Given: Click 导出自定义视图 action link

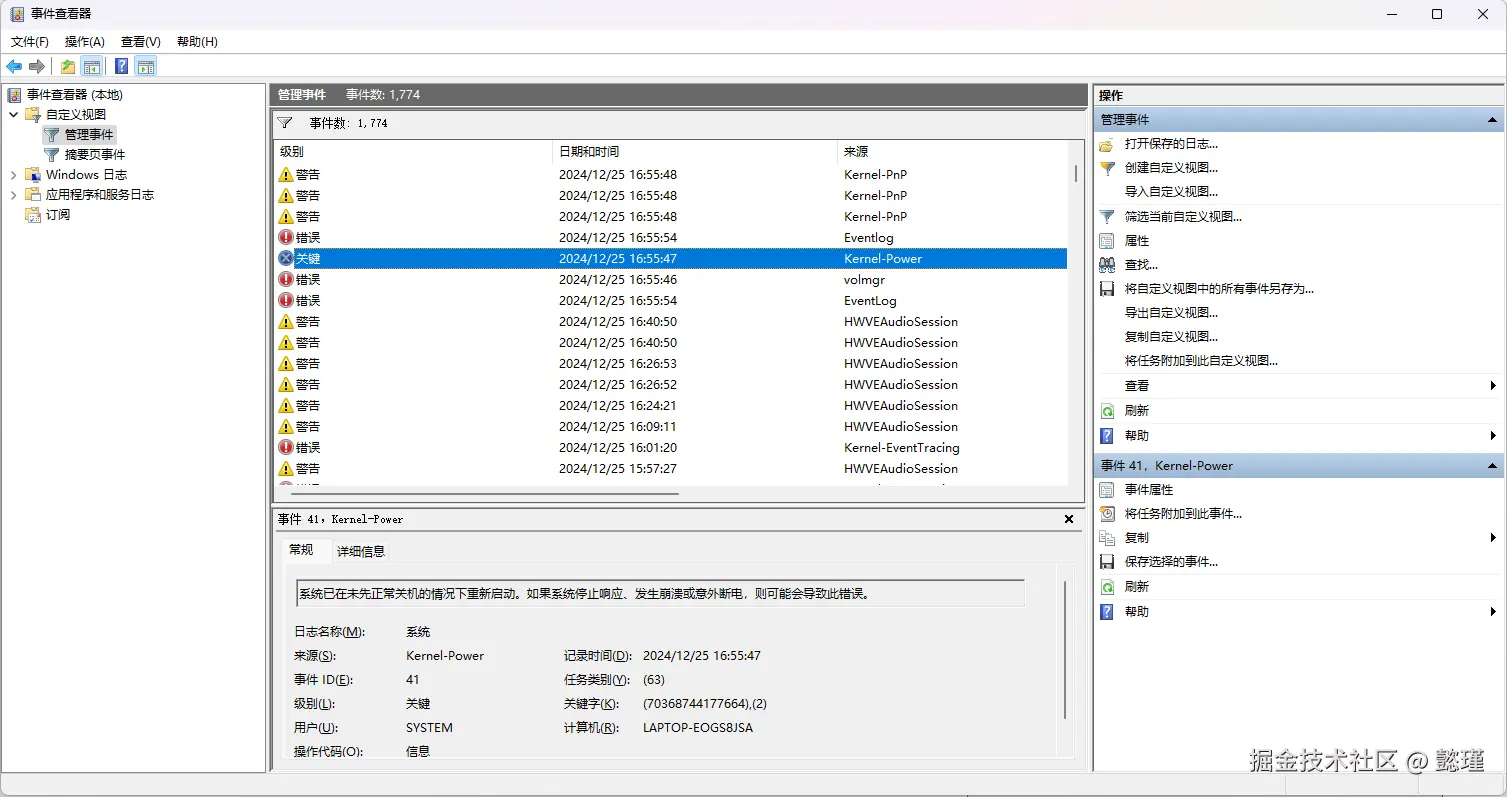Looking at the screenshot, I should [x=1171, y=313].
